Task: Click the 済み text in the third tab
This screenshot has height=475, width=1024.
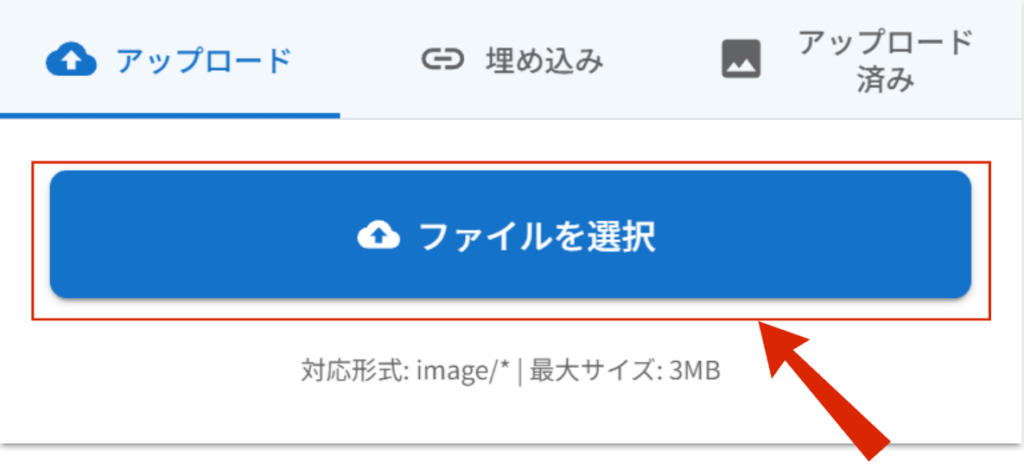Action: pyautogui.click(x=886, y=82)
